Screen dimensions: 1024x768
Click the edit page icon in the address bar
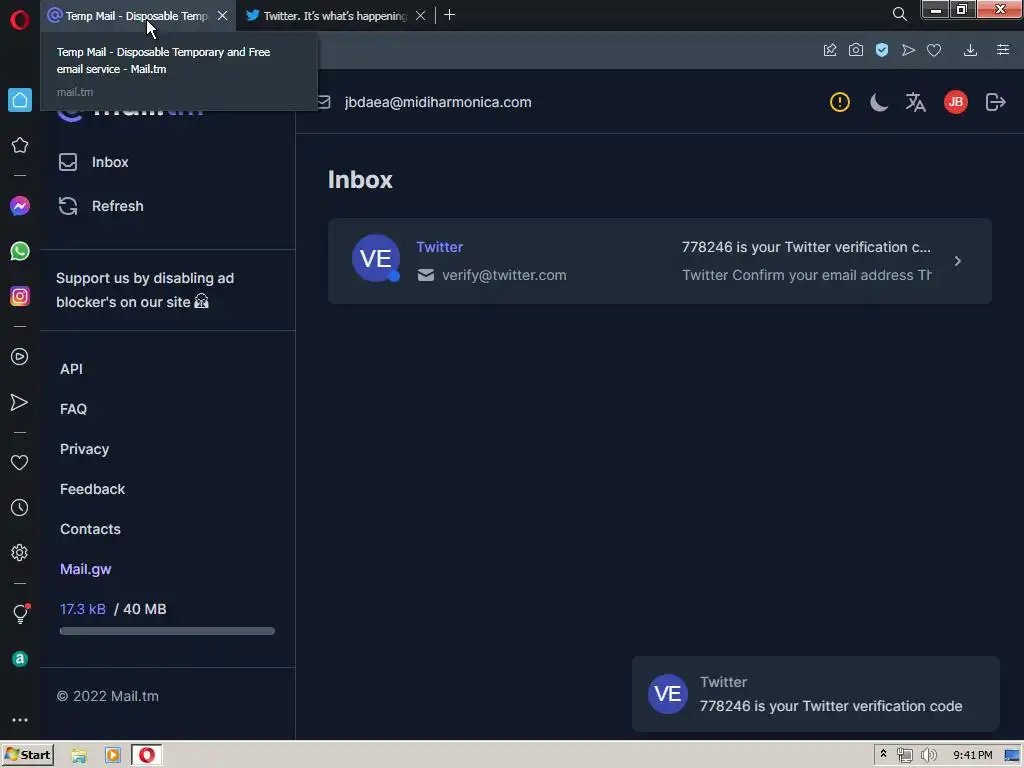click(x=829, y=50)
